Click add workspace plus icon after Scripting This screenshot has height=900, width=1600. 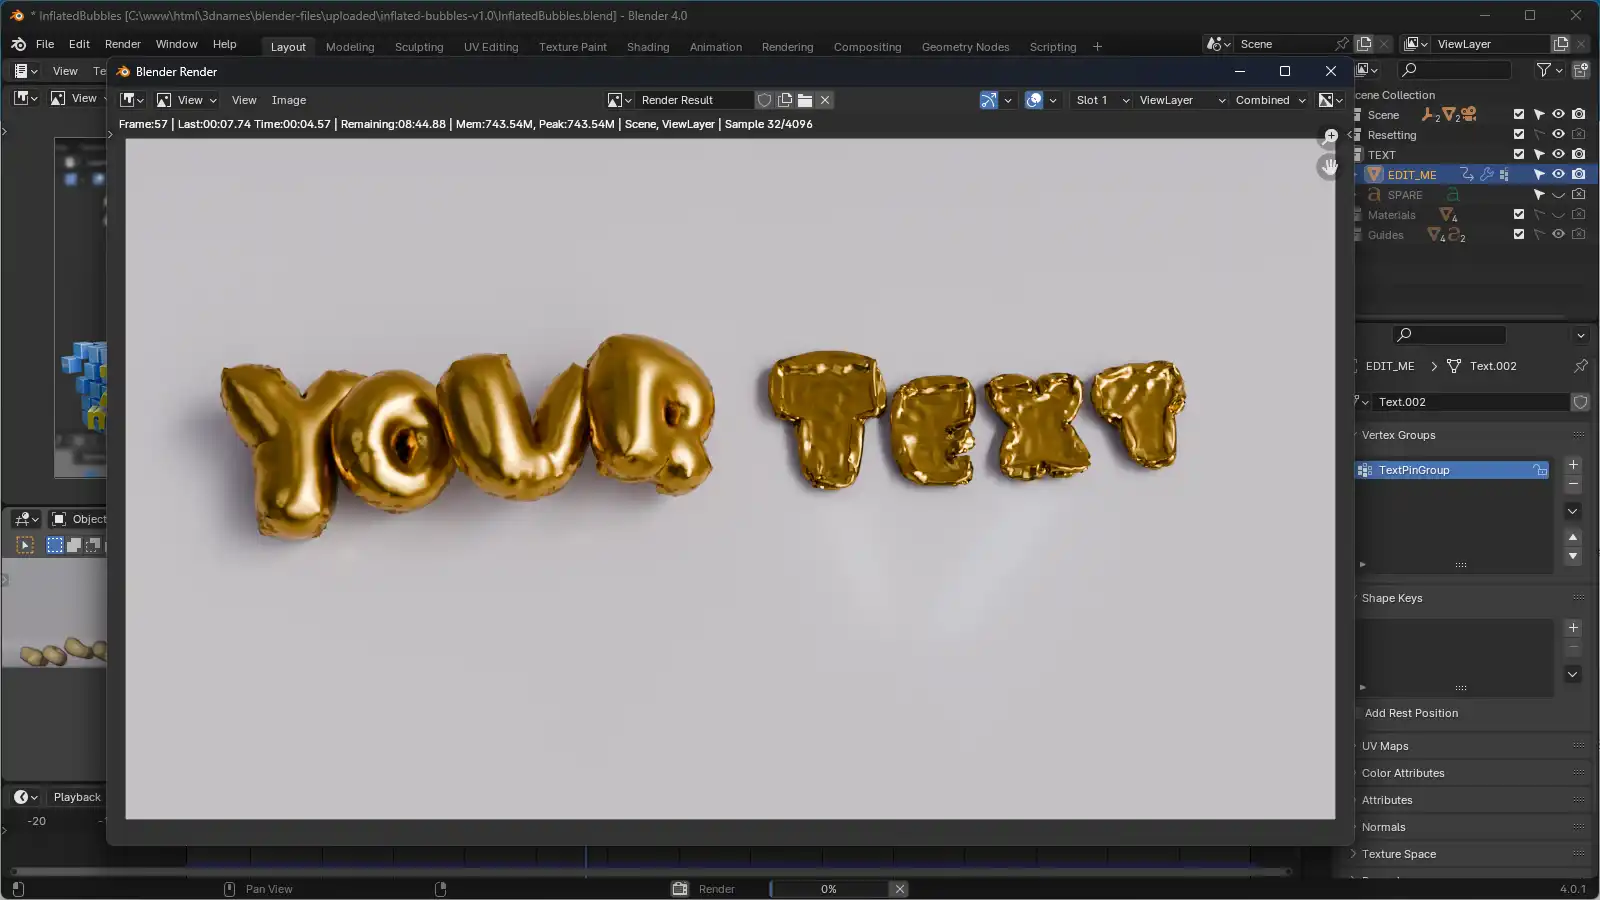[1097, 47]
